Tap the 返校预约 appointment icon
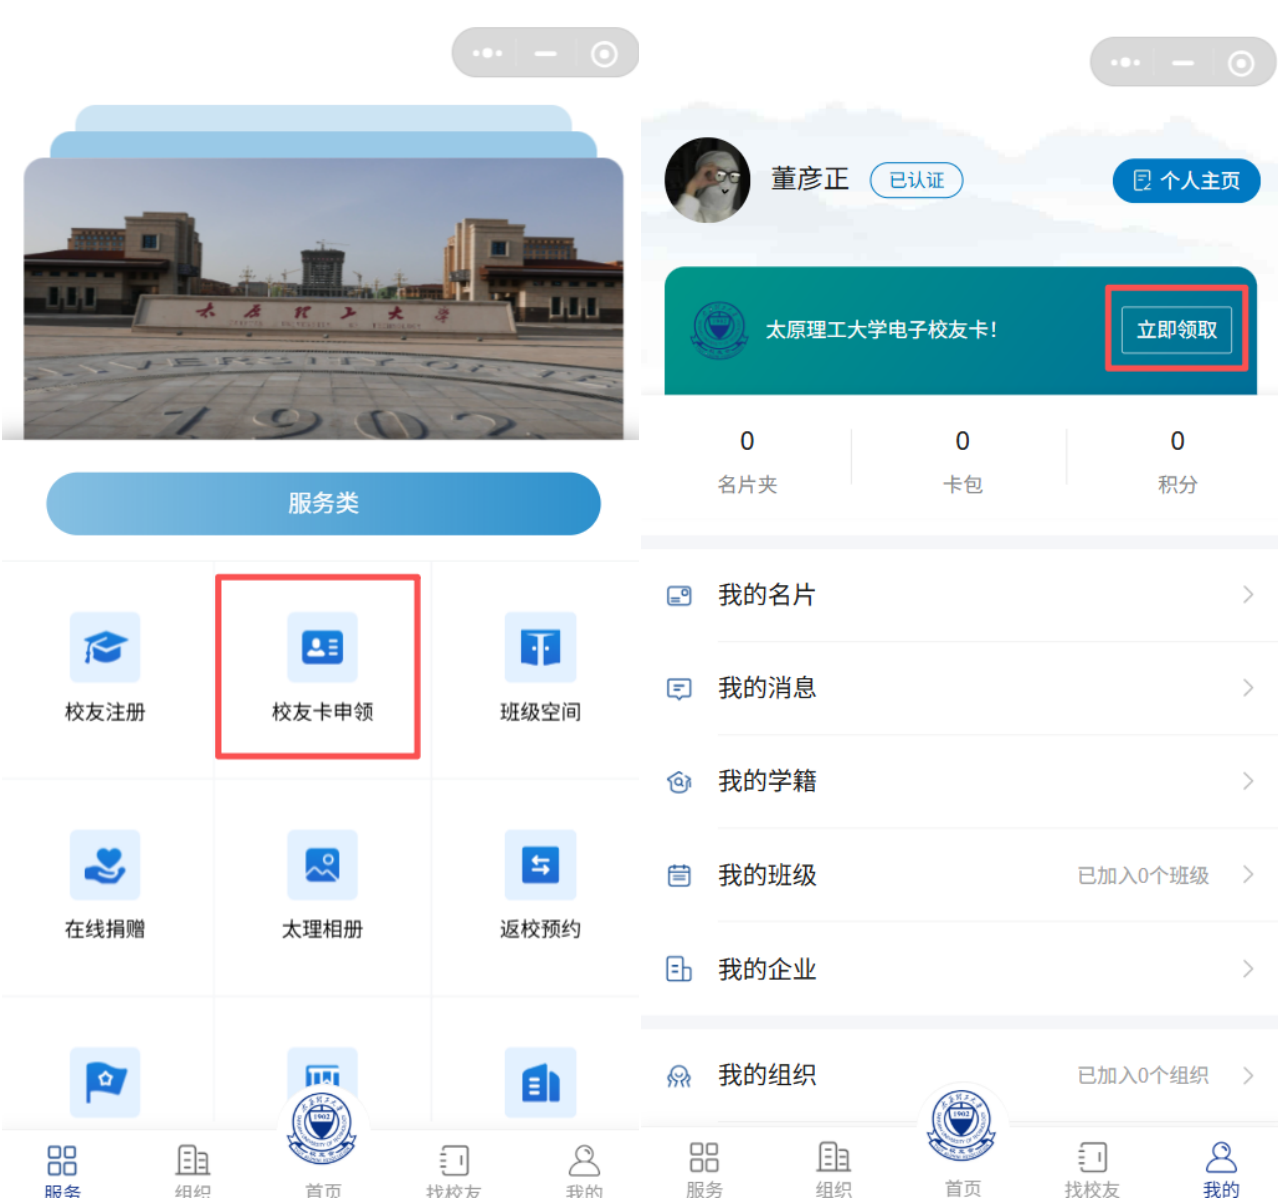The height and width of the screenshot is (1200, 1280). coord(540,866)
